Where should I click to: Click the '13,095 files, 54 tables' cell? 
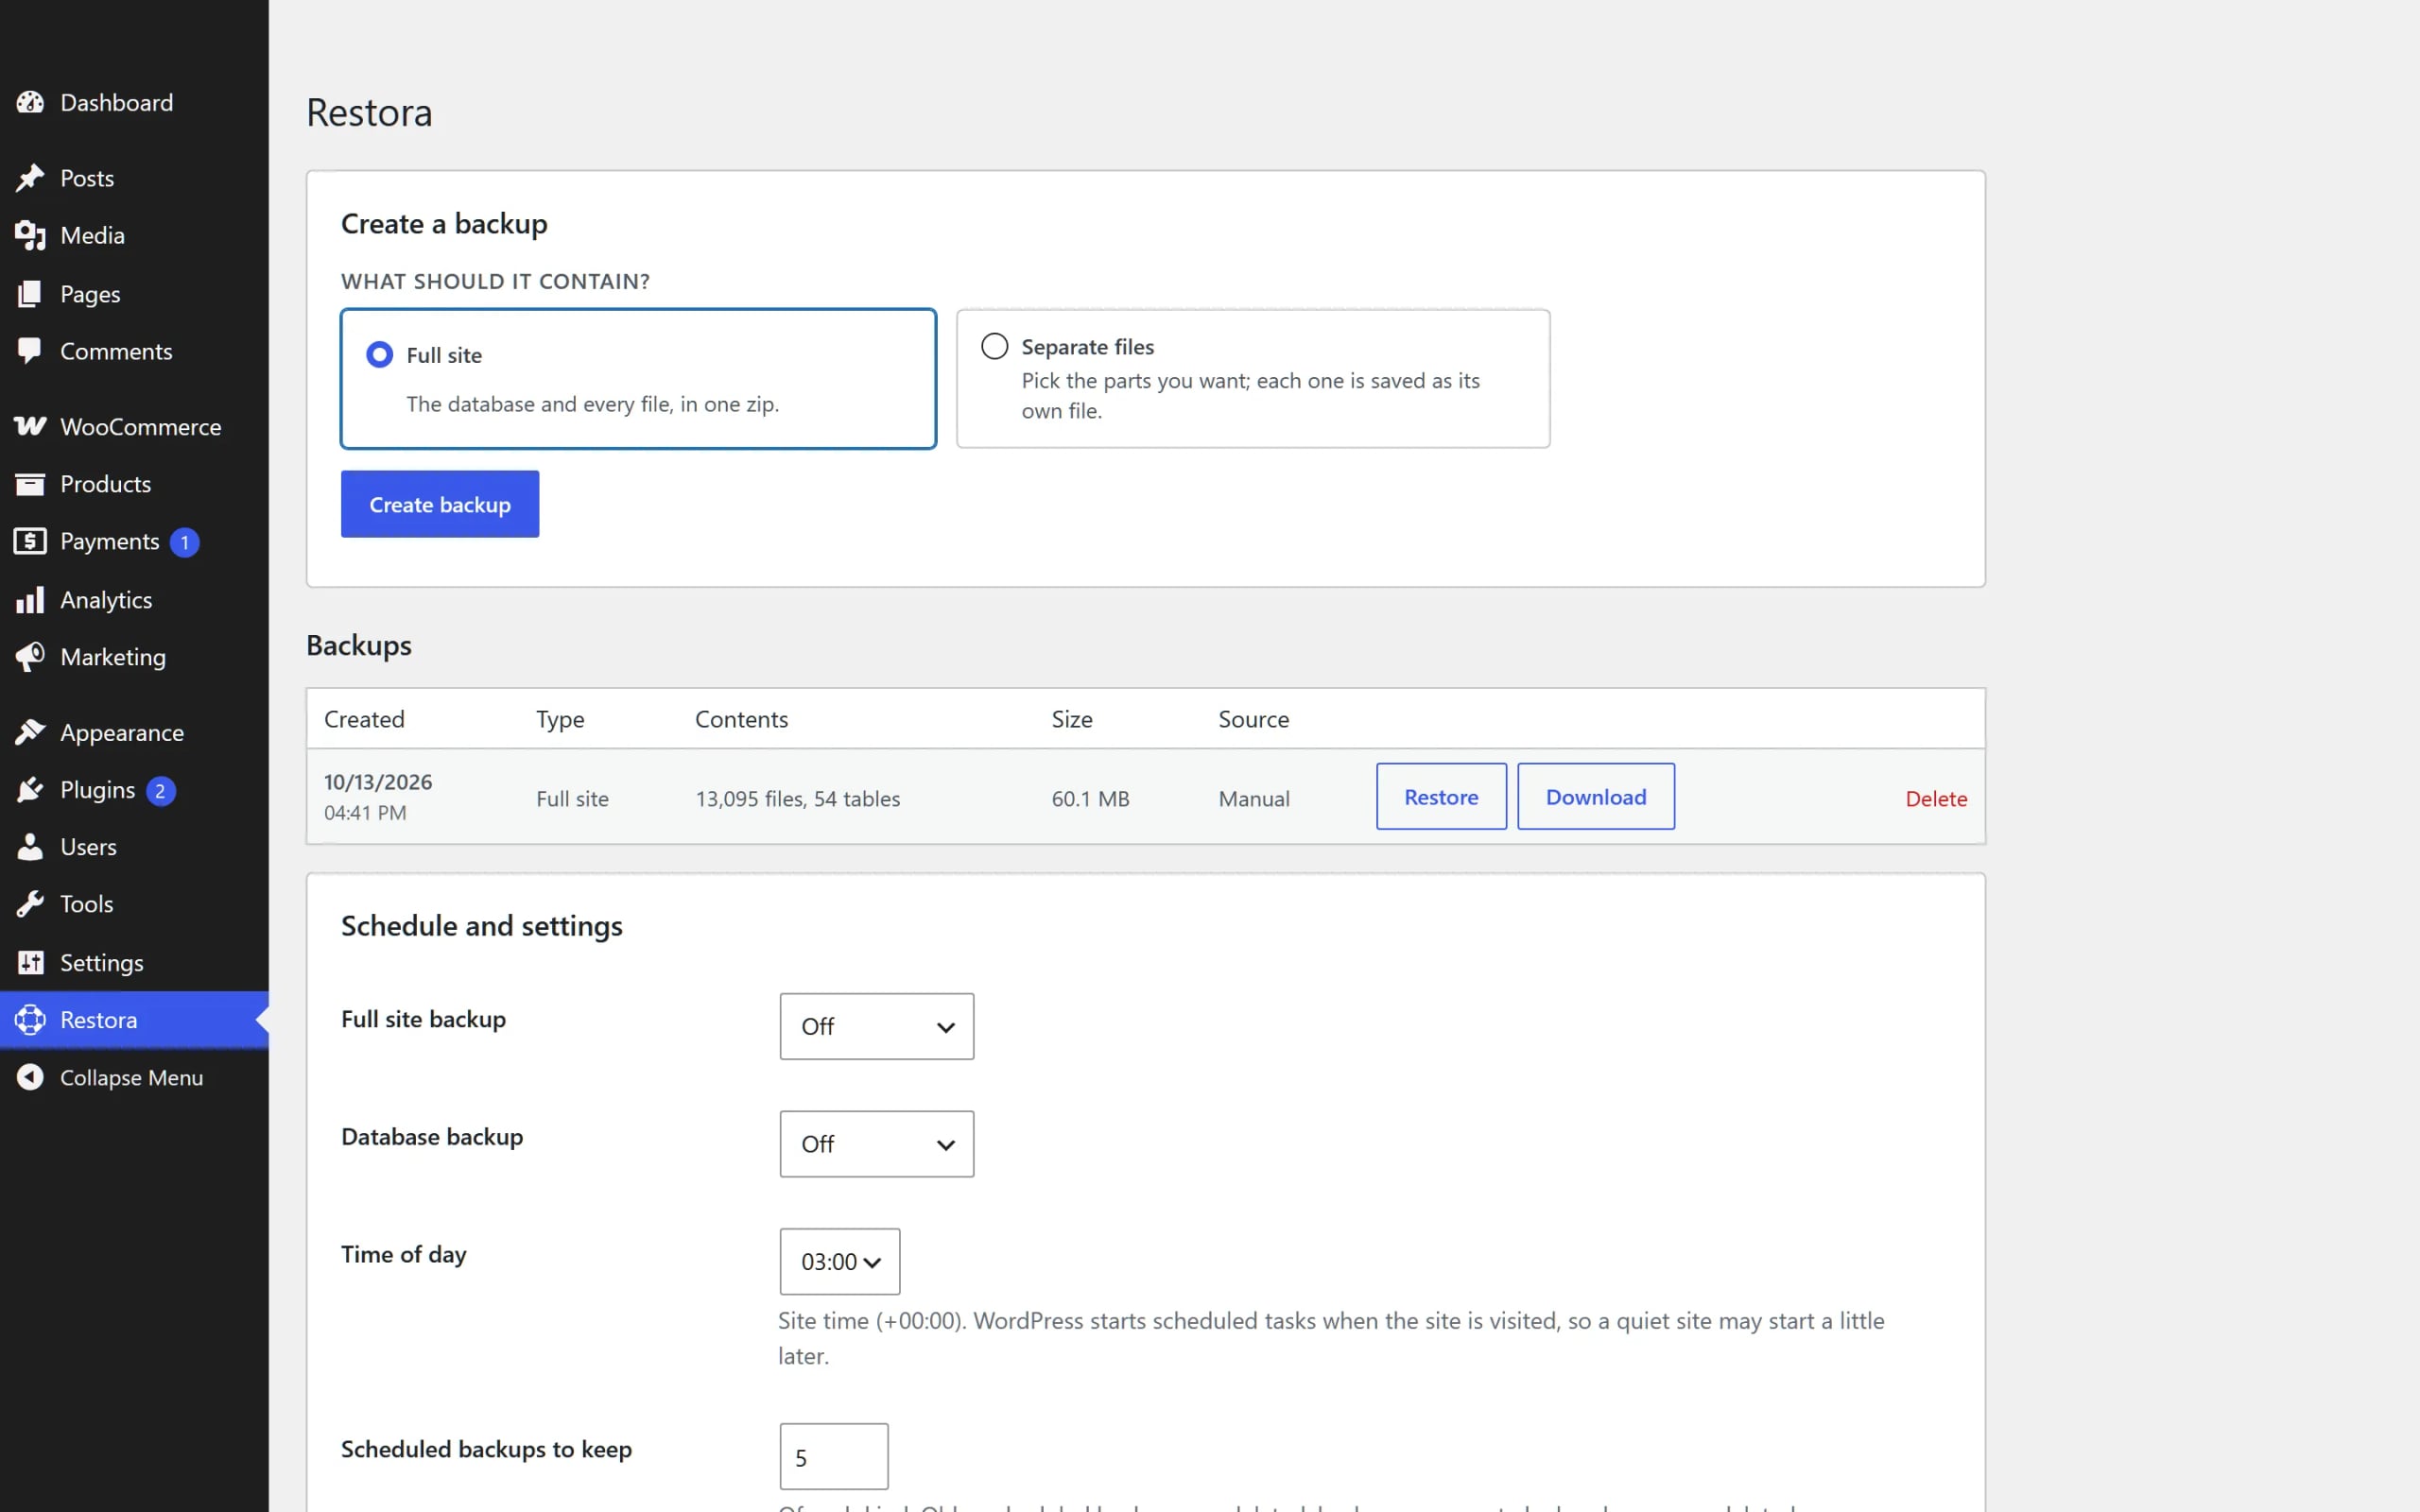tap(797, 798)
